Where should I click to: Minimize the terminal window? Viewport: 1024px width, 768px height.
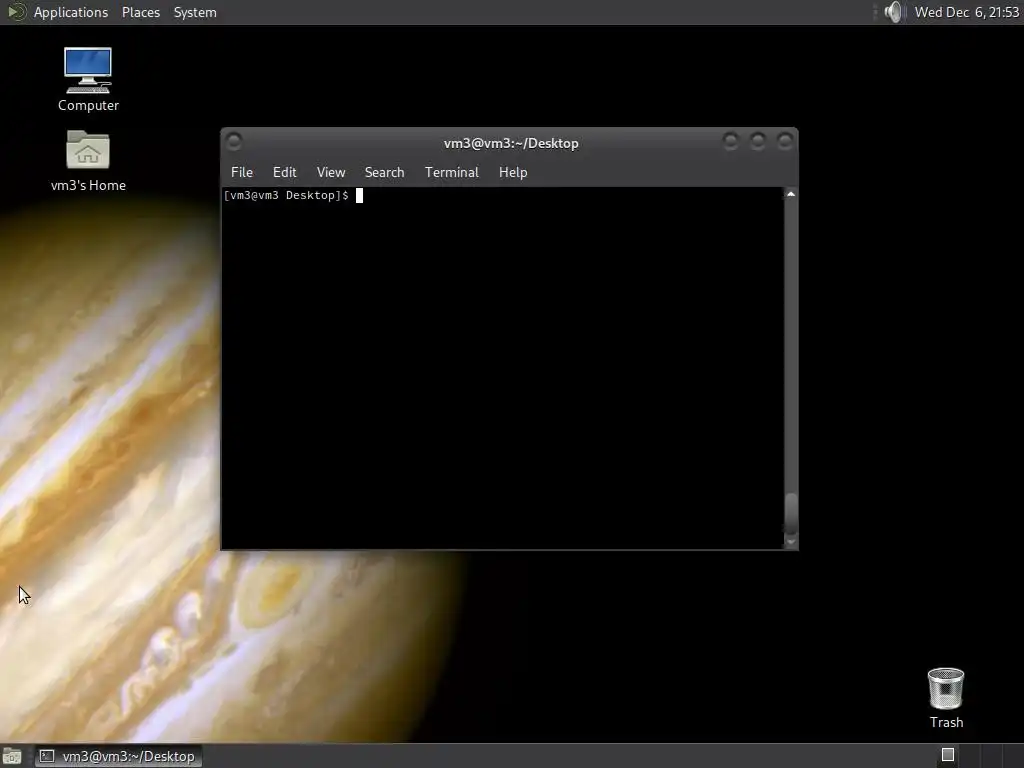click(731, 141)
